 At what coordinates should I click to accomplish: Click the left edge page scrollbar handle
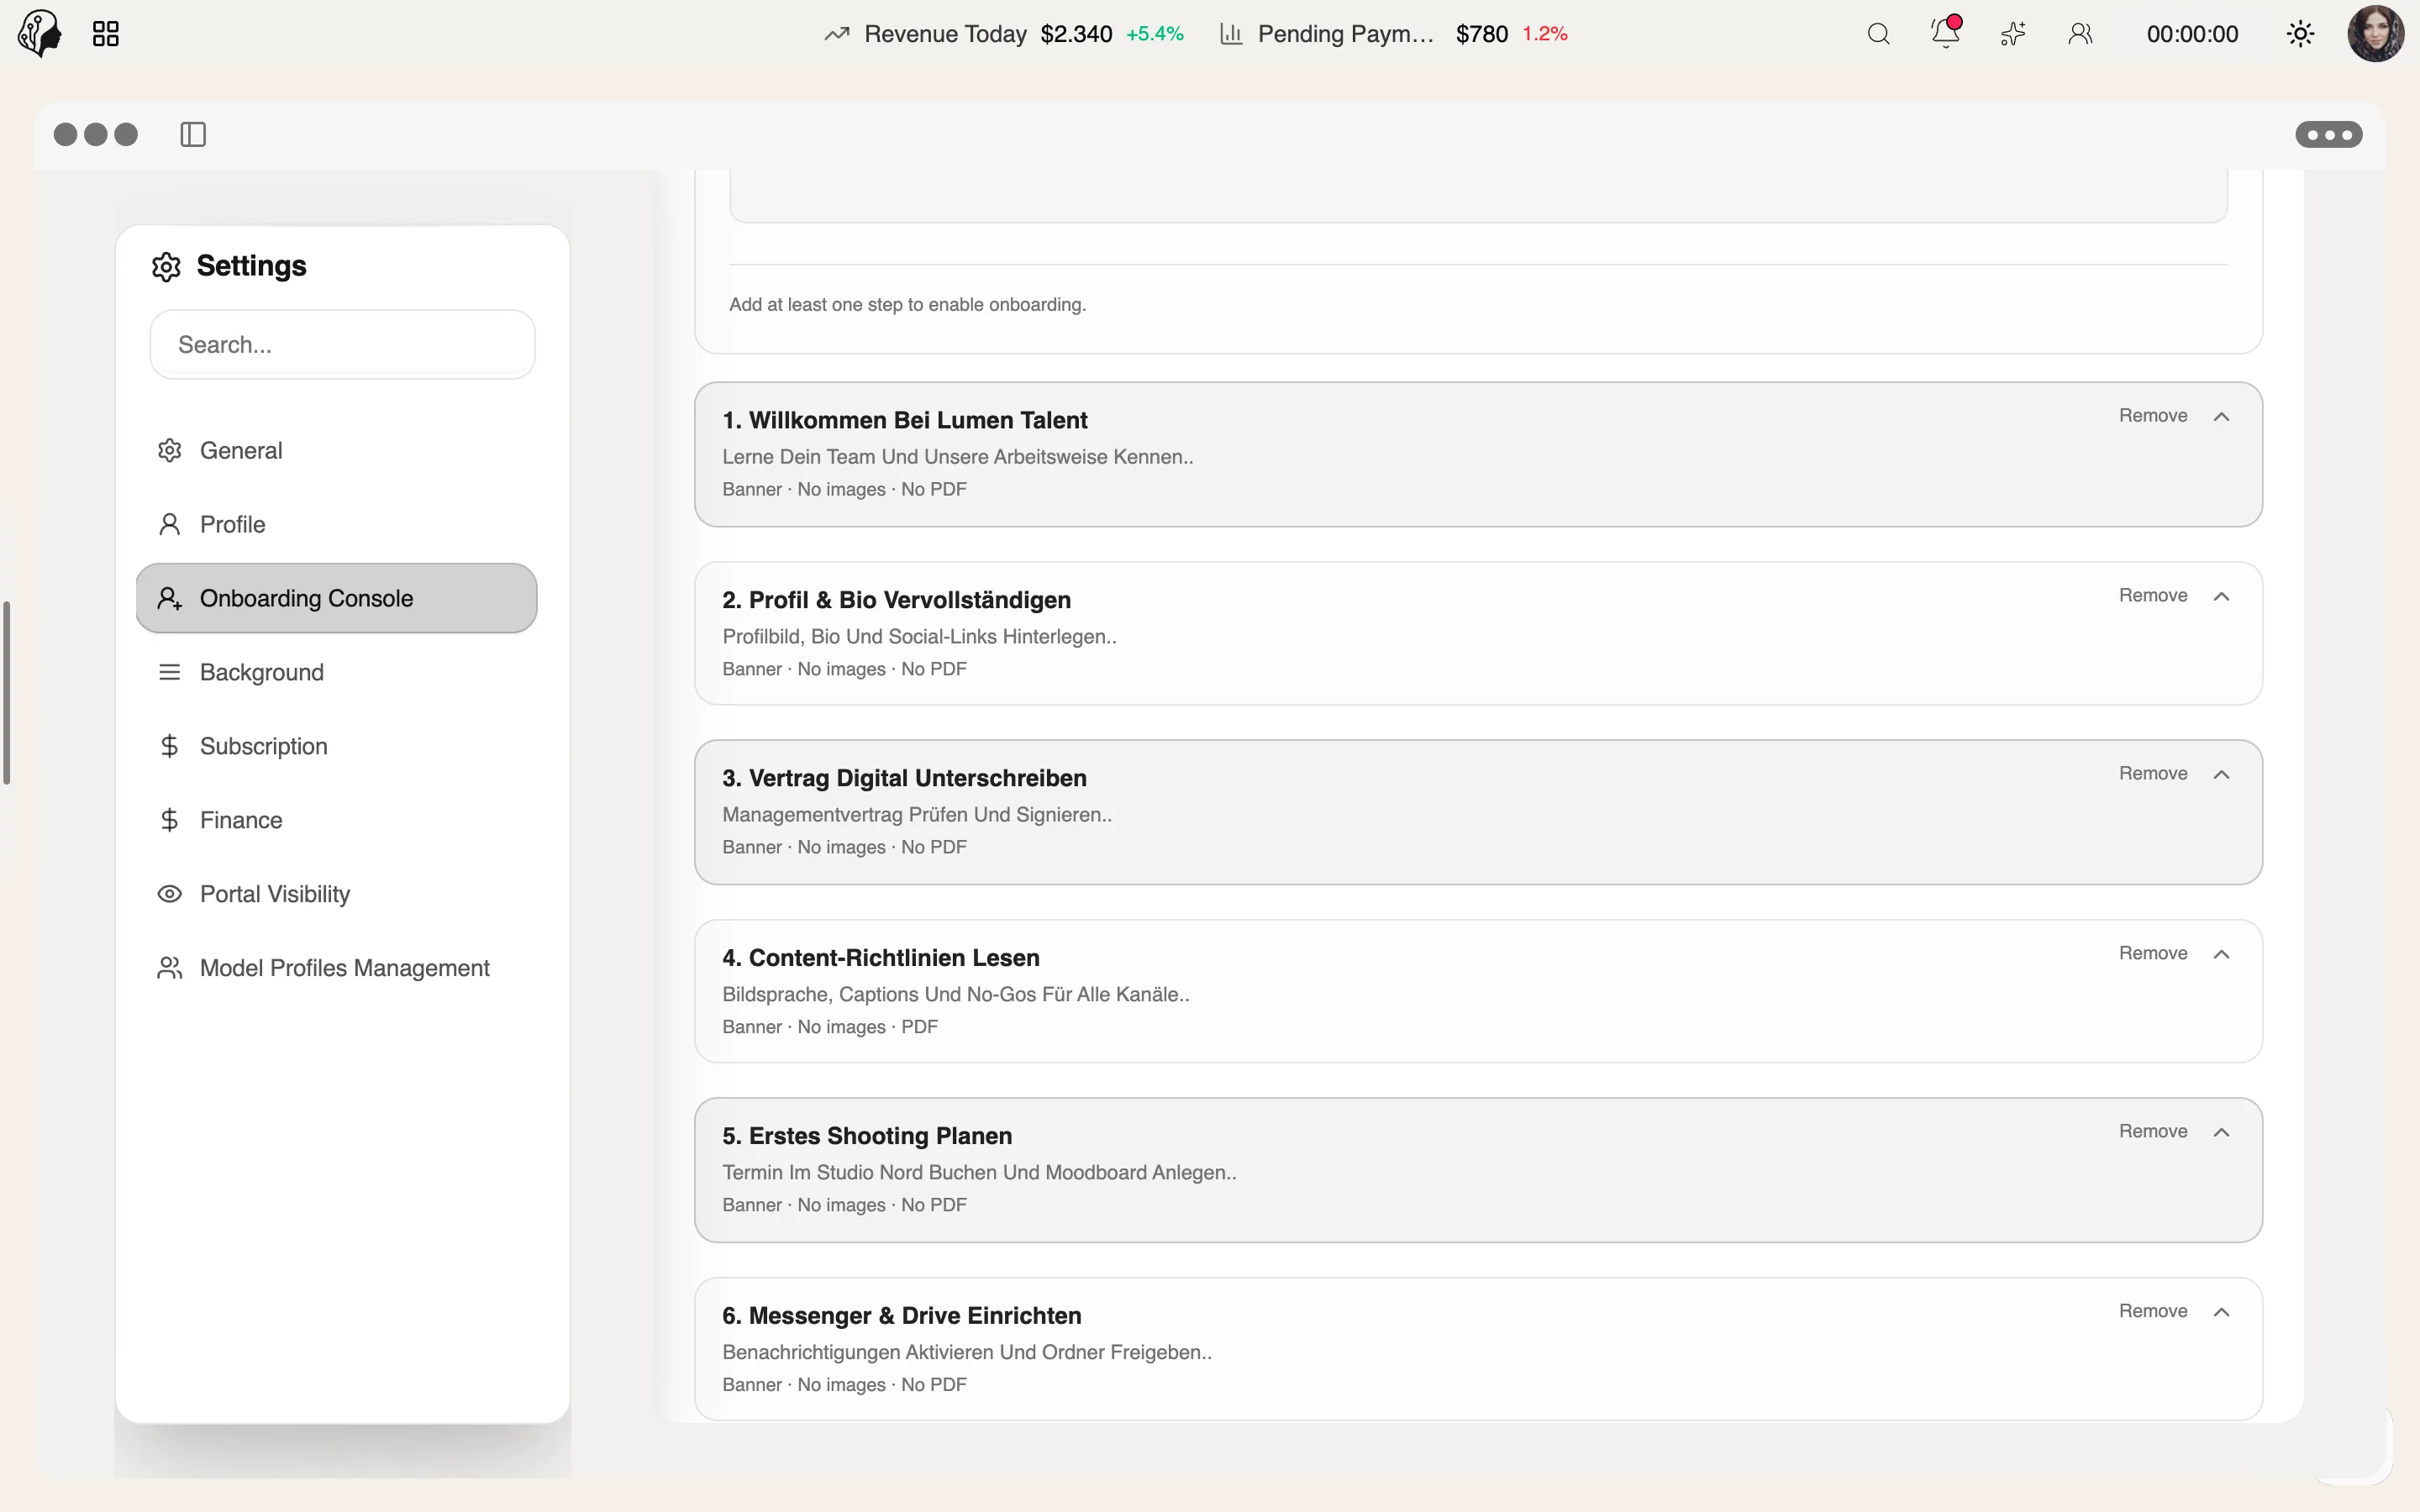pos(6,692)
